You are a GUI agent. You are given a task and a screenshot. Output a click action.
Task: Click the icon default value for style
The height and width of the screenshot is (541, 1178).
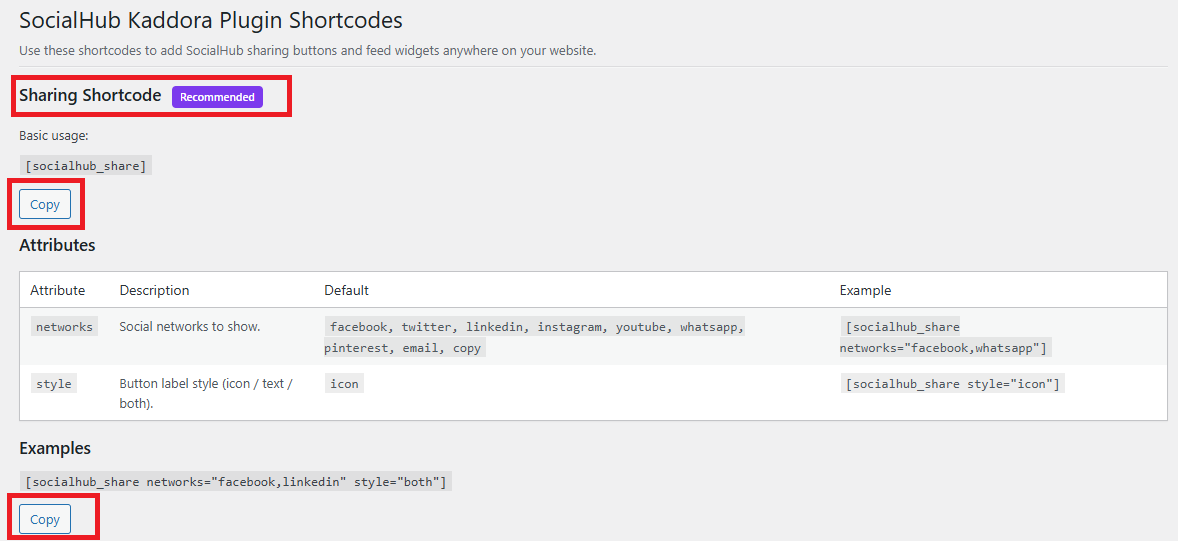pyautogui.click(x=344, y=384)
